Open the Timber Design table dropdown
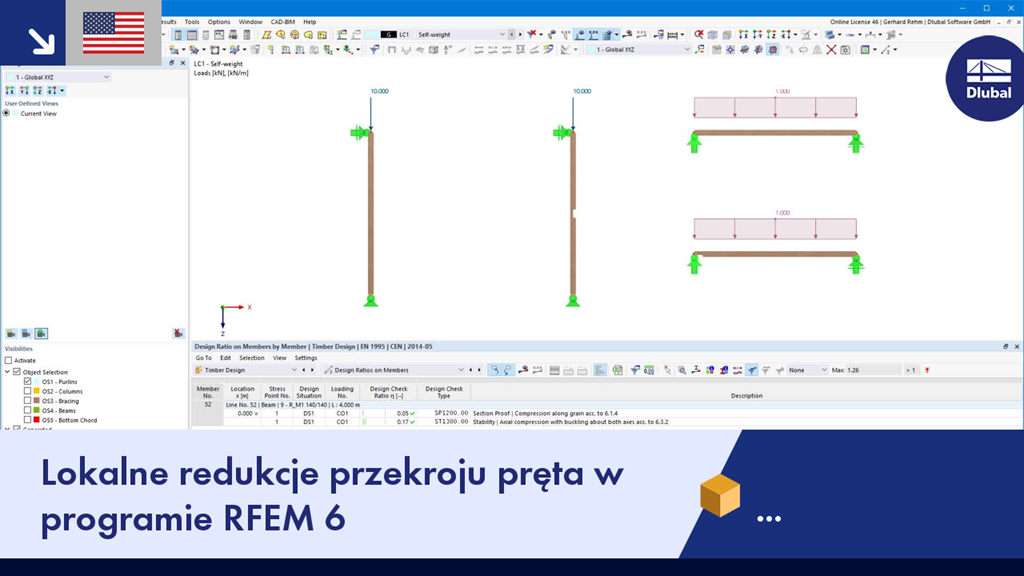 [294, 370]
